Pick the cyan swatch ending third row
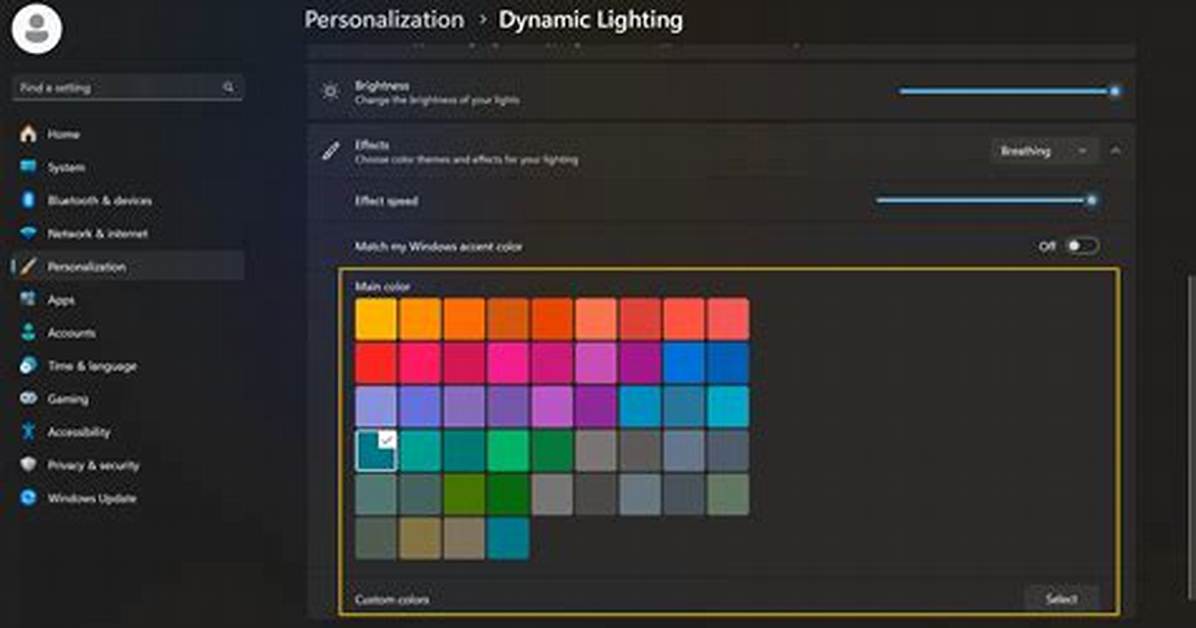This screenshot has height=628, width=1196. click(728, 407)
